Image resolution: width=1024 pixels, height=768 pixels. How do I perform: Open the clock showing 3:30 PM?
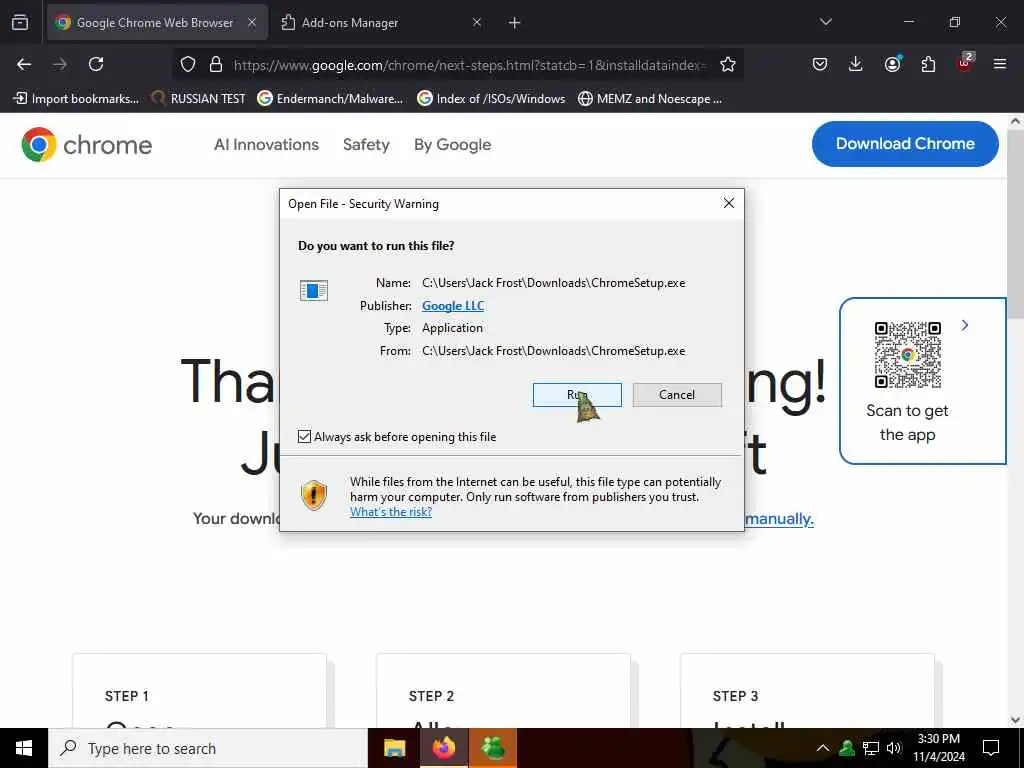pos(939,748)
